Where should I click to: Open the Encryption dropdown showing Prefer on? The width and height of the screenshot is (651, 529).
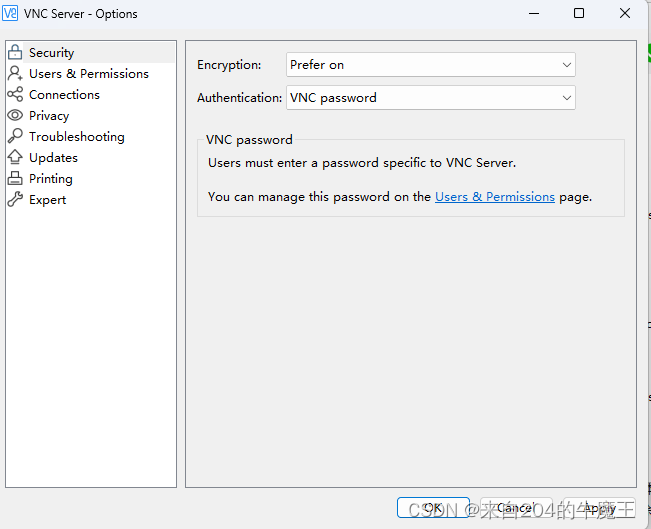(x=431, y=65)
